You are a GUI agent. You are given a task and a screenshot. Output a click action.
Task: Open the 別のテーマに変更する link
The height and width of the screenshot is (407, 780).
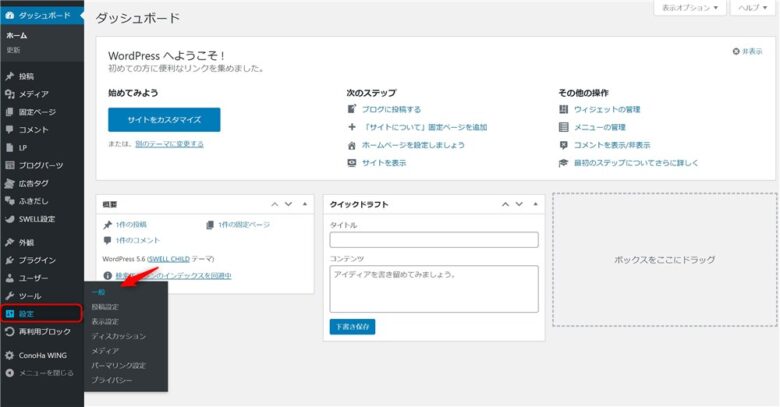pos(169,144)
